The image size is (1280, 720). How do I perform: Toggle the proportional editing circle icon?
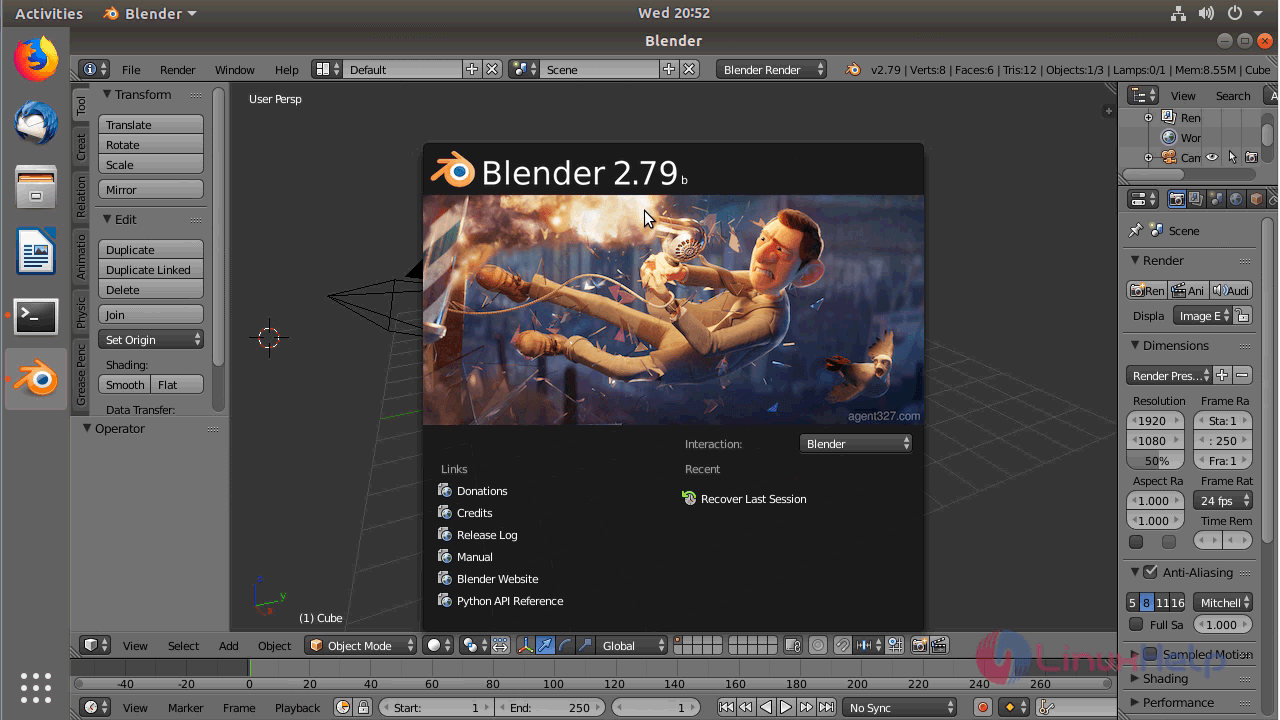(x=817, y=645)
